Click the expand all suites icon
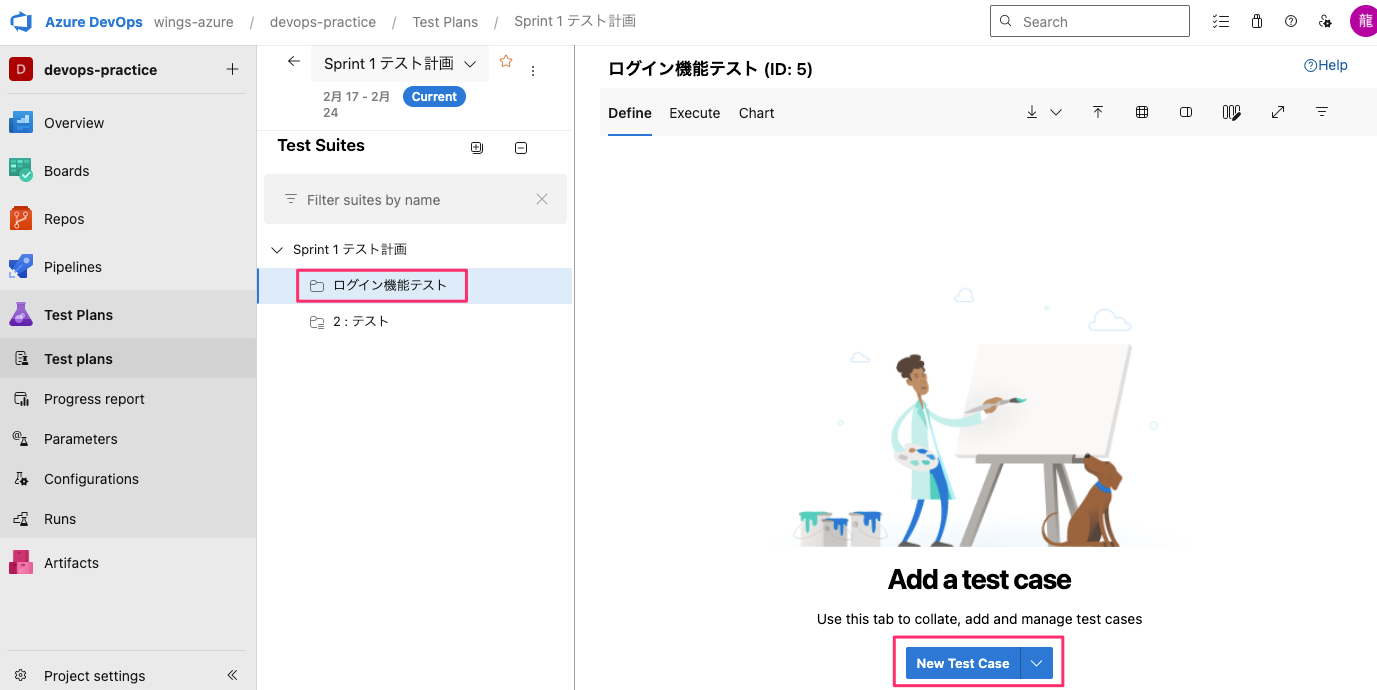 [477, 148]
